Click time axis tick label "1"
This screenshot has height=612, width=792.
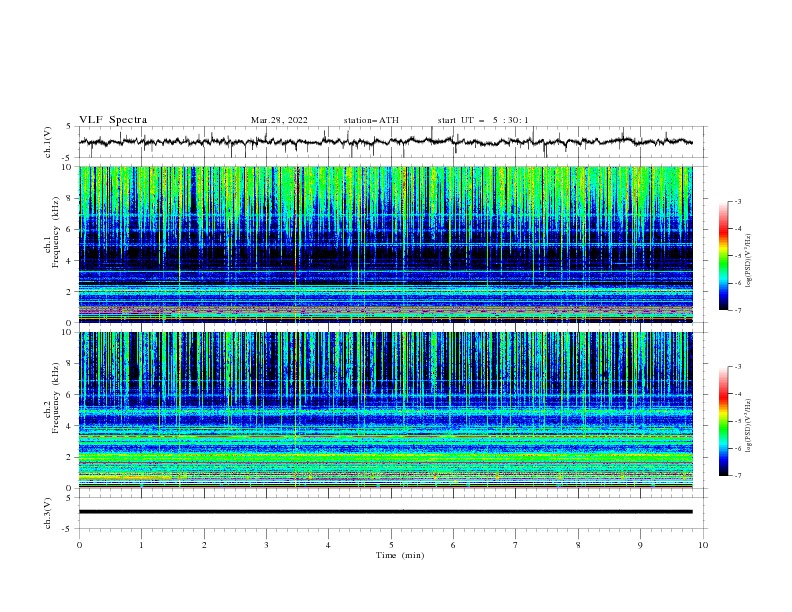tap(141, 545)
